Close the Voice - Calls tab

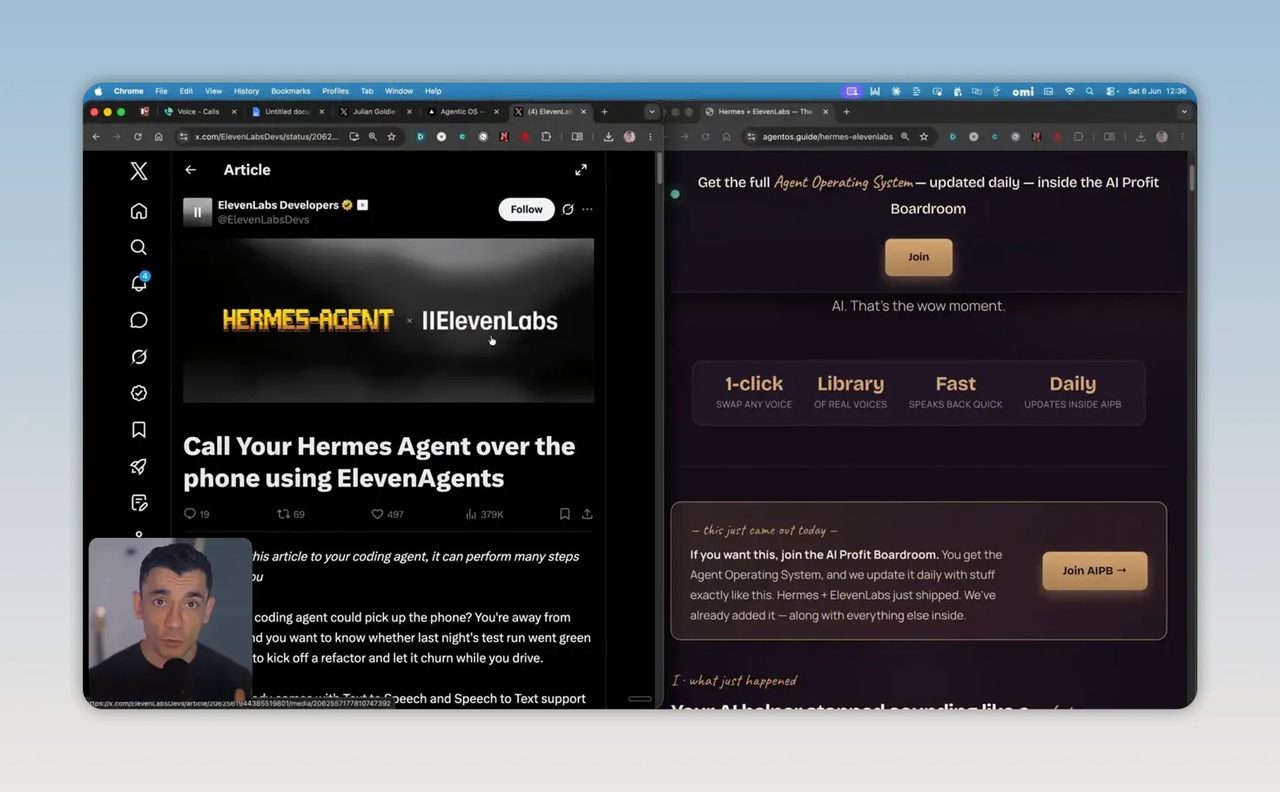click(x=234, y=112)
